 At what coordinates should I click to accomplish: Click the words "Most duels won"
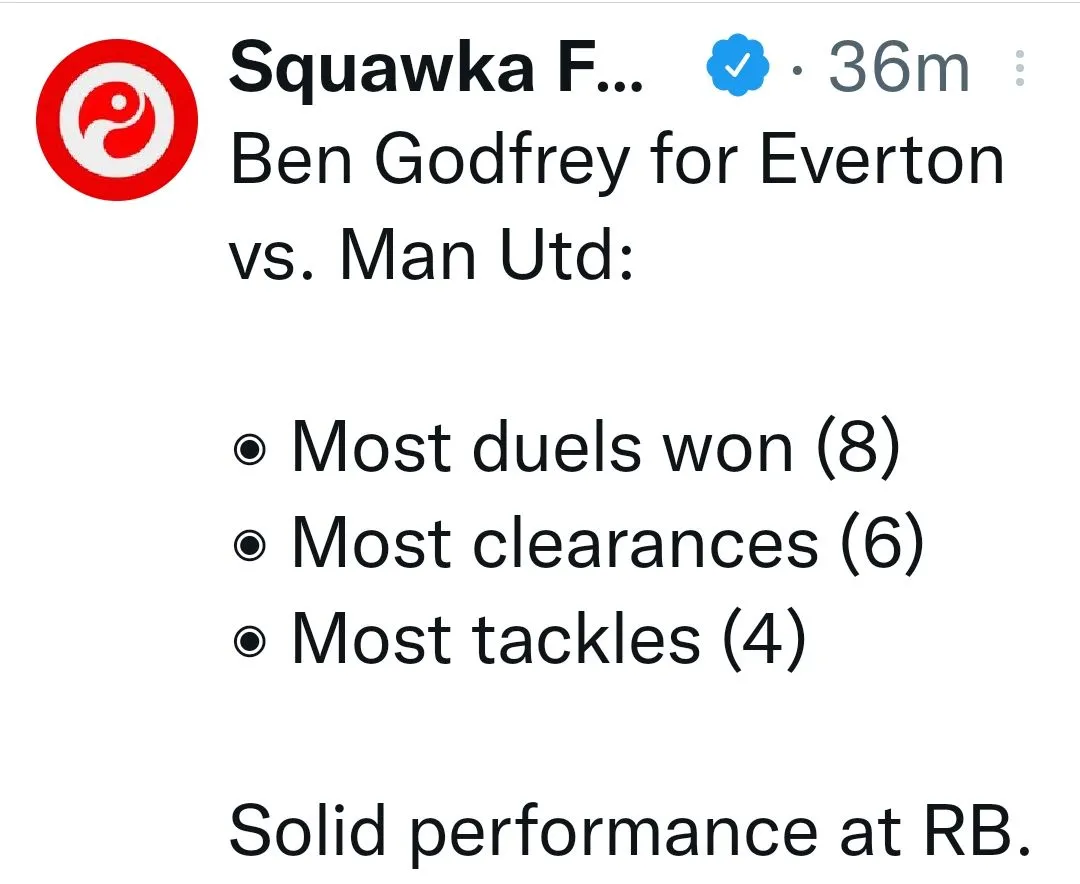(542, 449)
